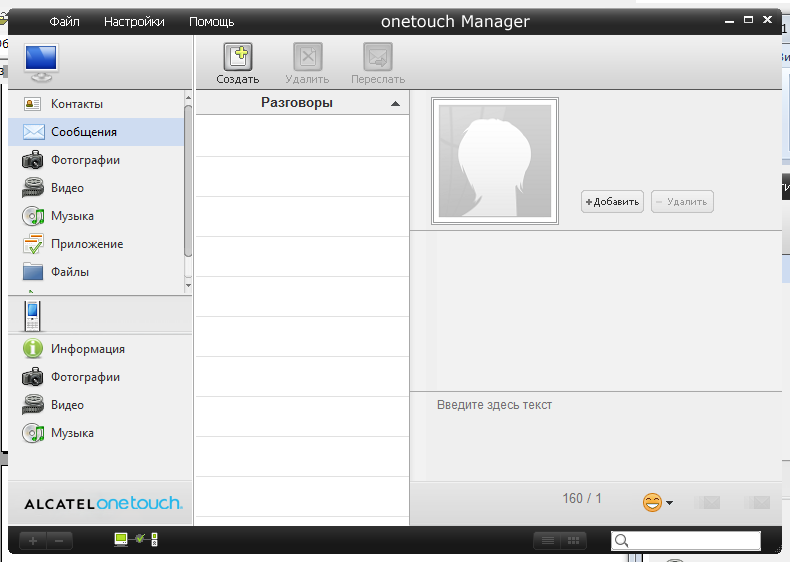This screenshot has width=790, height=562.
Task: Click the Создать new message icon
Action: pyautogui.click(x=237, y=58)
